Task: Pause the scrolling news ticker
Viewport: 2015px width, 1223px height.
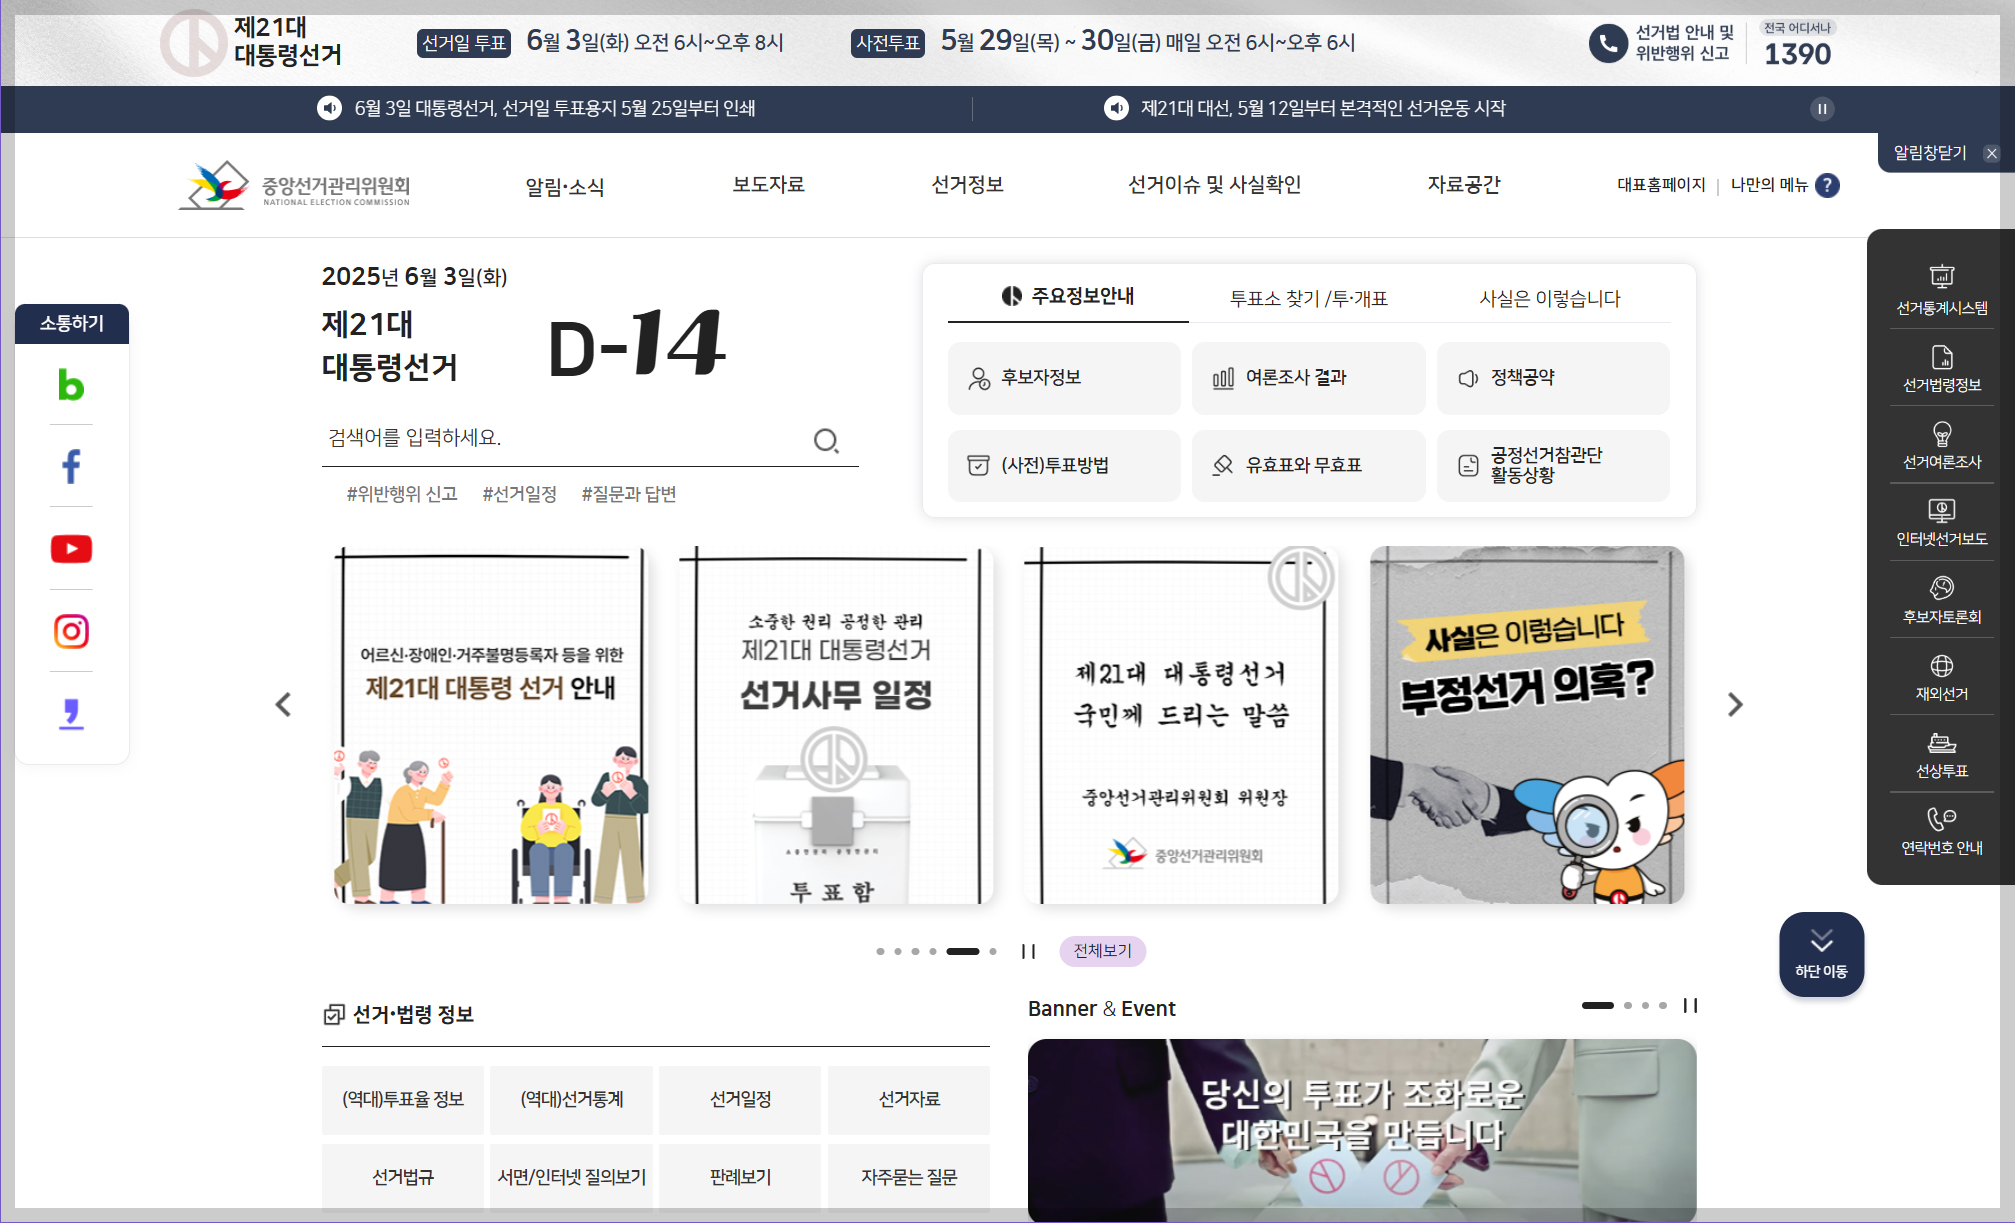Action: pyautogui.click(x=1822, y=108)
